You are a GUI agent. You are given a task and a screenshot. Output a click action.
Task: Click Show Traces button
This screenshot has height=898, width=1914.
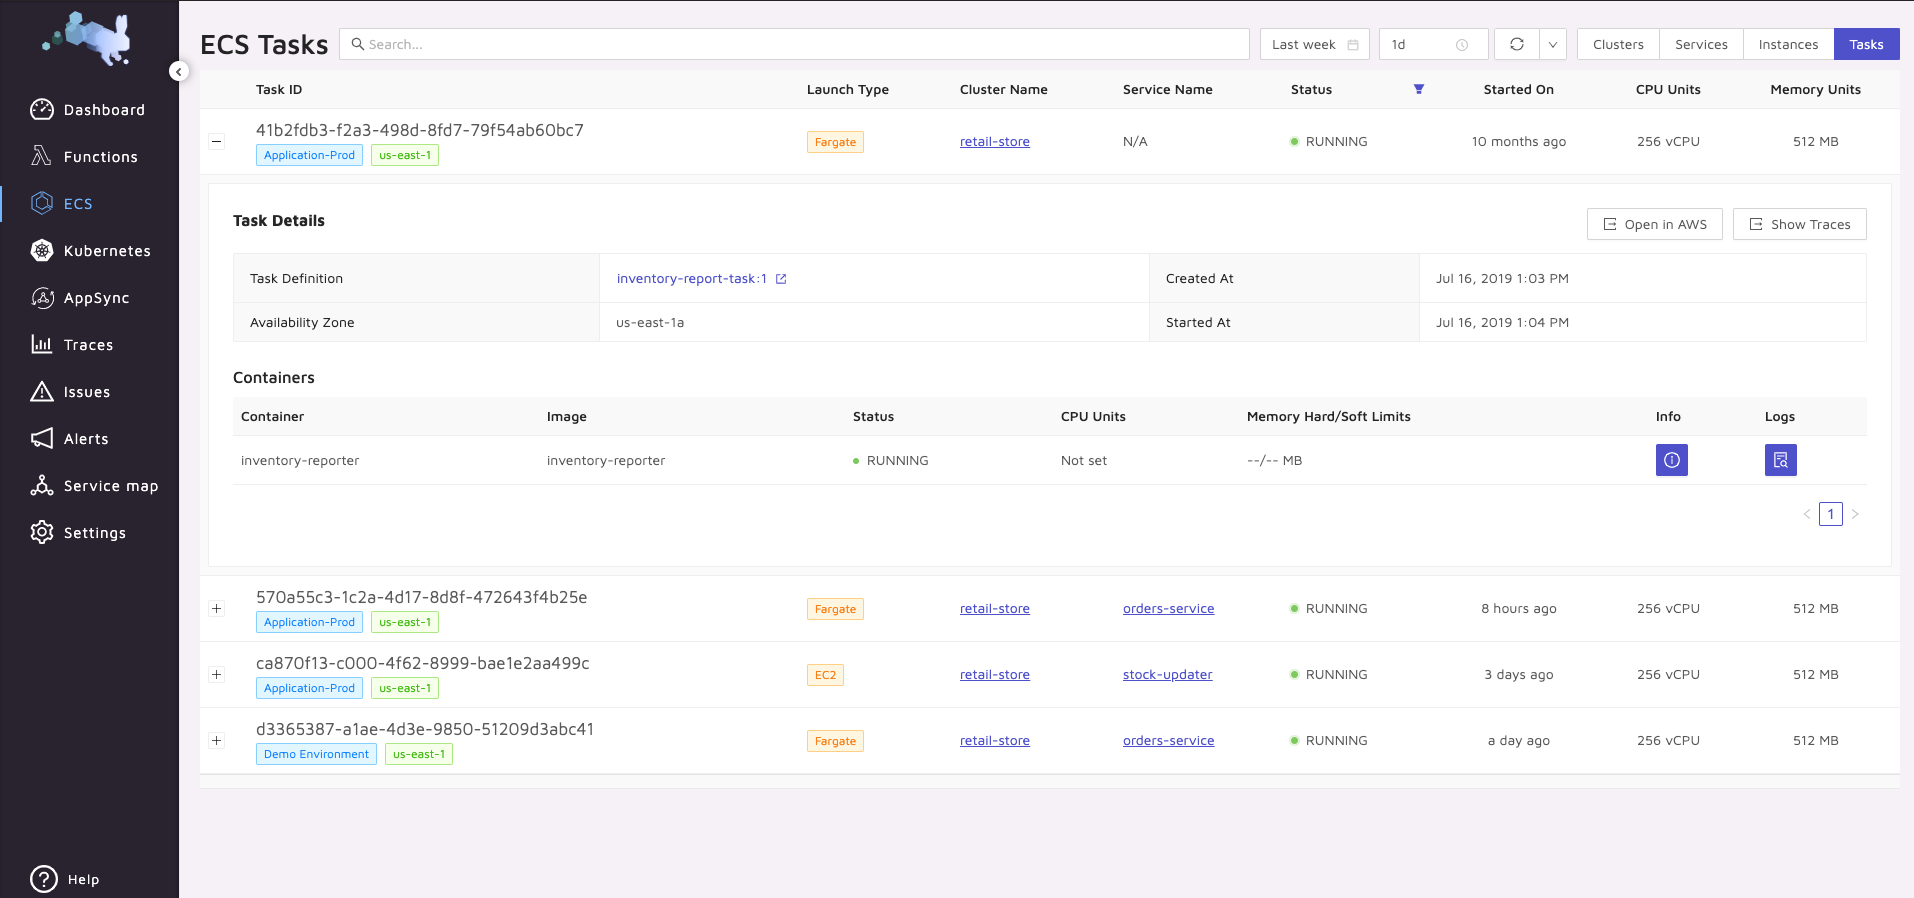click(1799, 224)
